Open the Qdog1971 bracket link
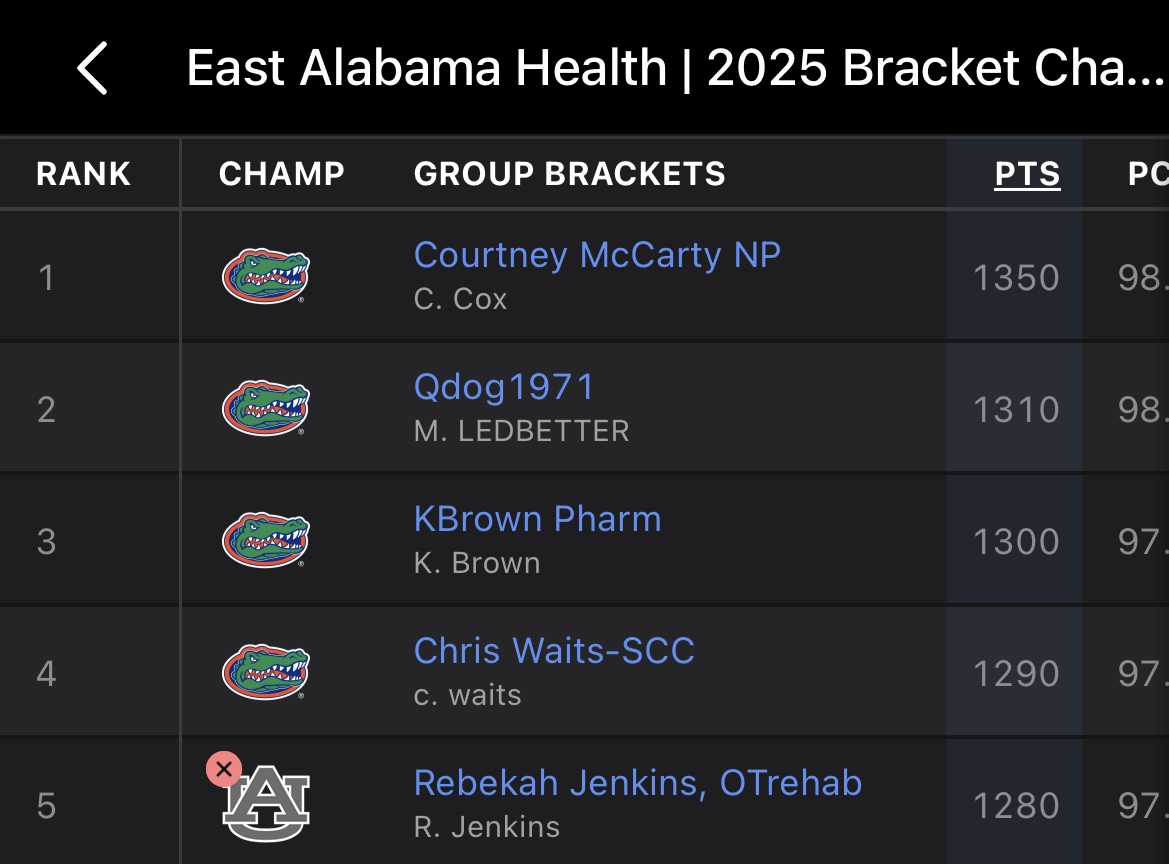Image resolution: width=1169 pixels, height=864 pixels. [x=504, y=388]
